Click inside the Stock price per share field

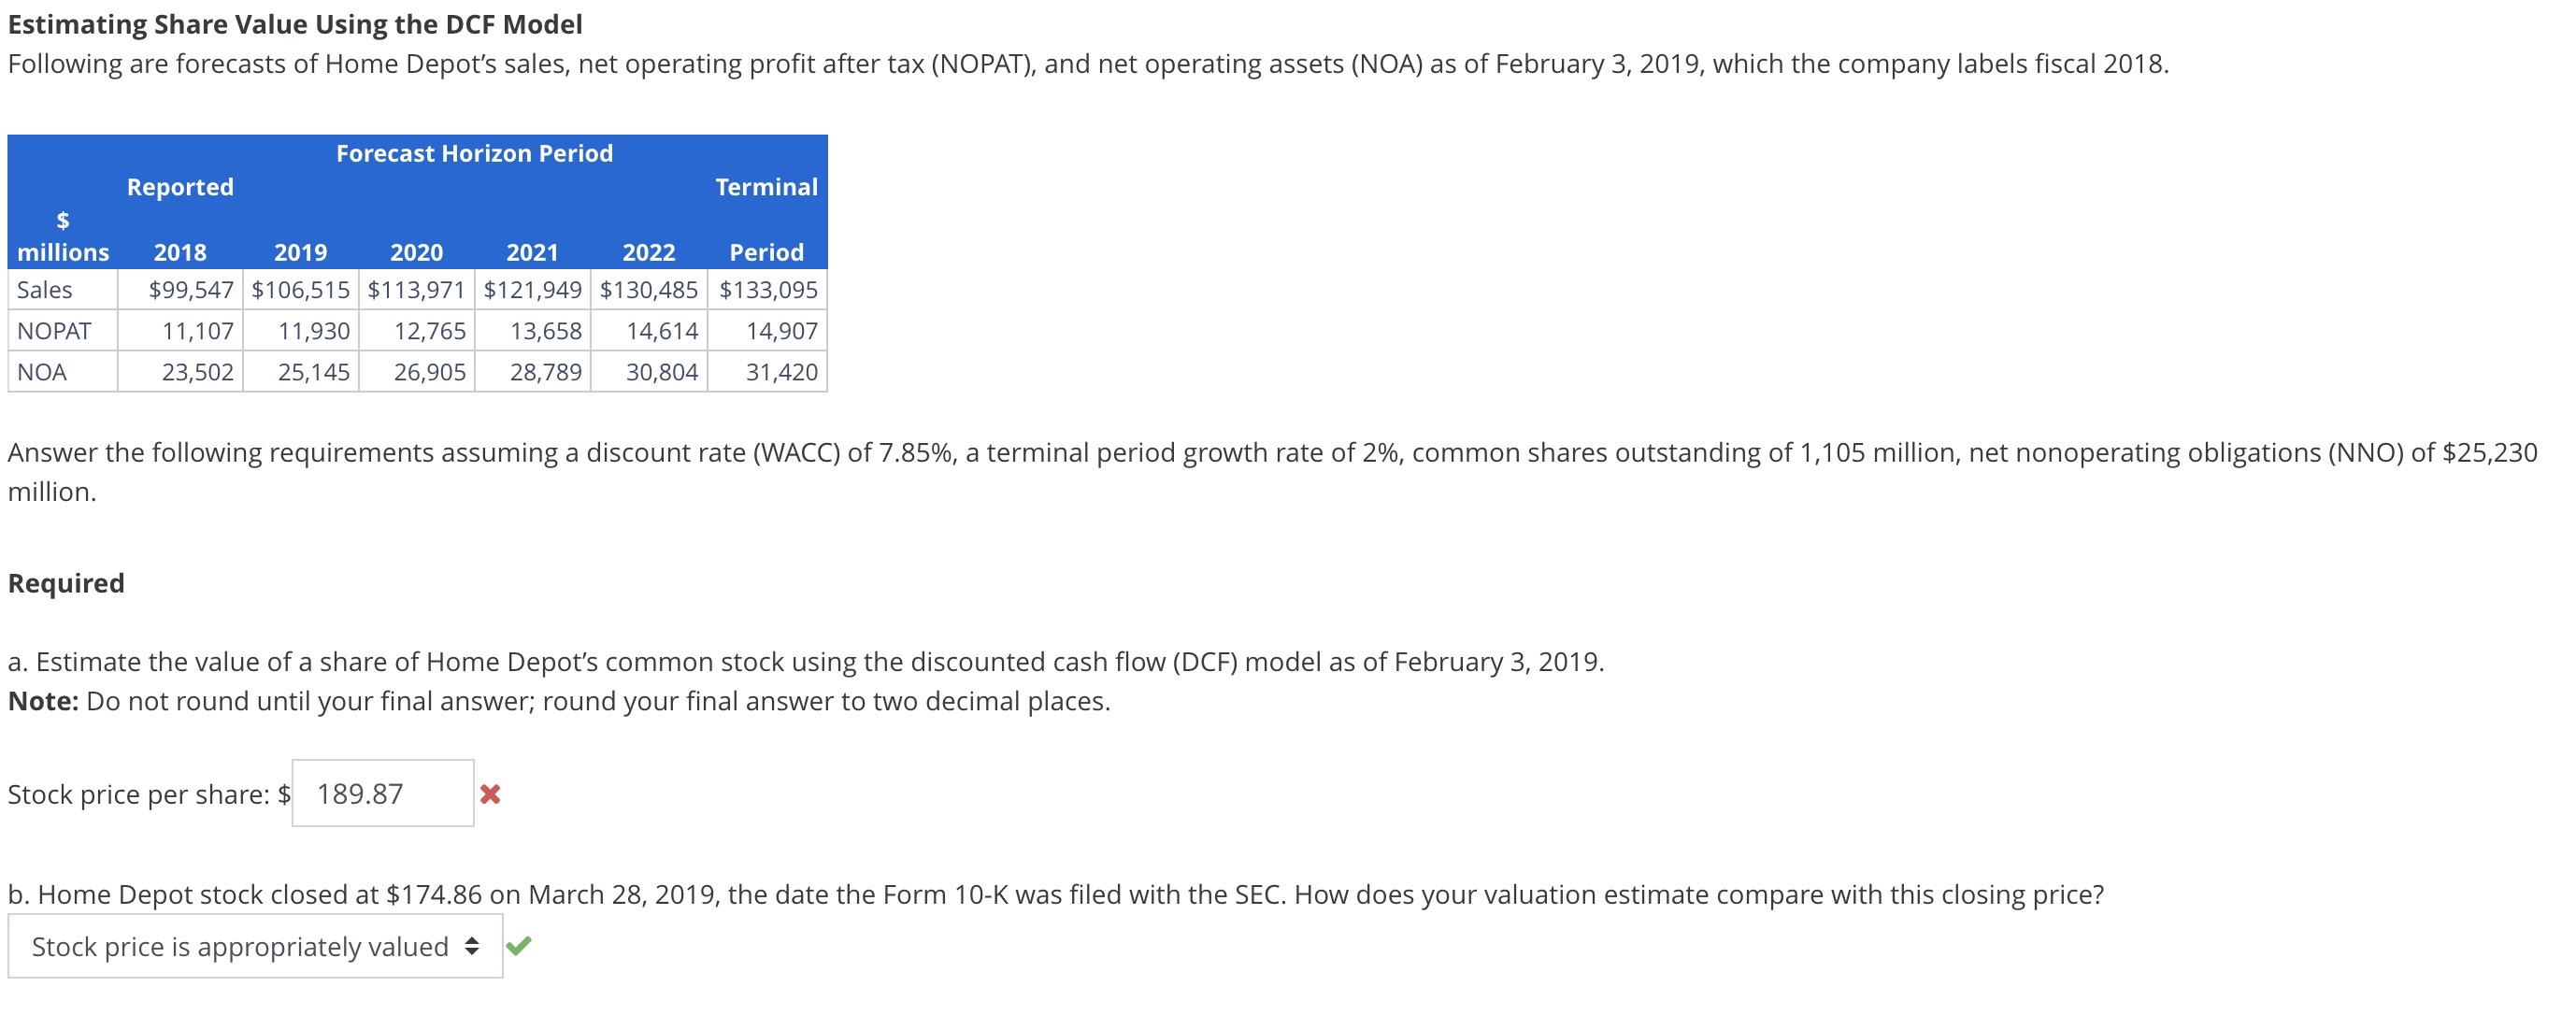pos(382,794)
